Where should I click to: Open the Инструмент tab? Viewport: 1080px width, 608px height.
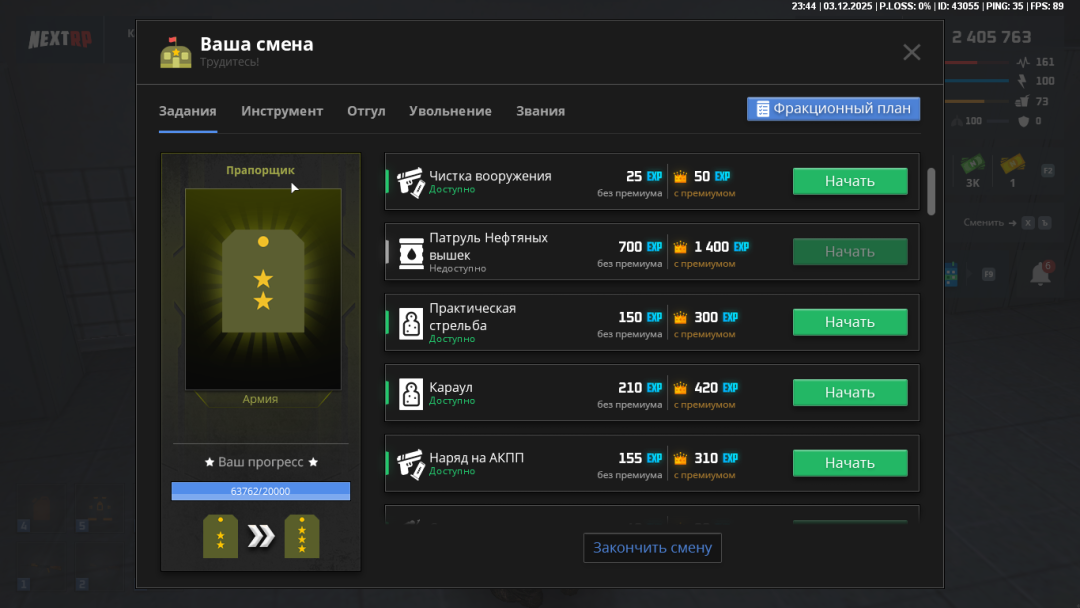point(282,111)
